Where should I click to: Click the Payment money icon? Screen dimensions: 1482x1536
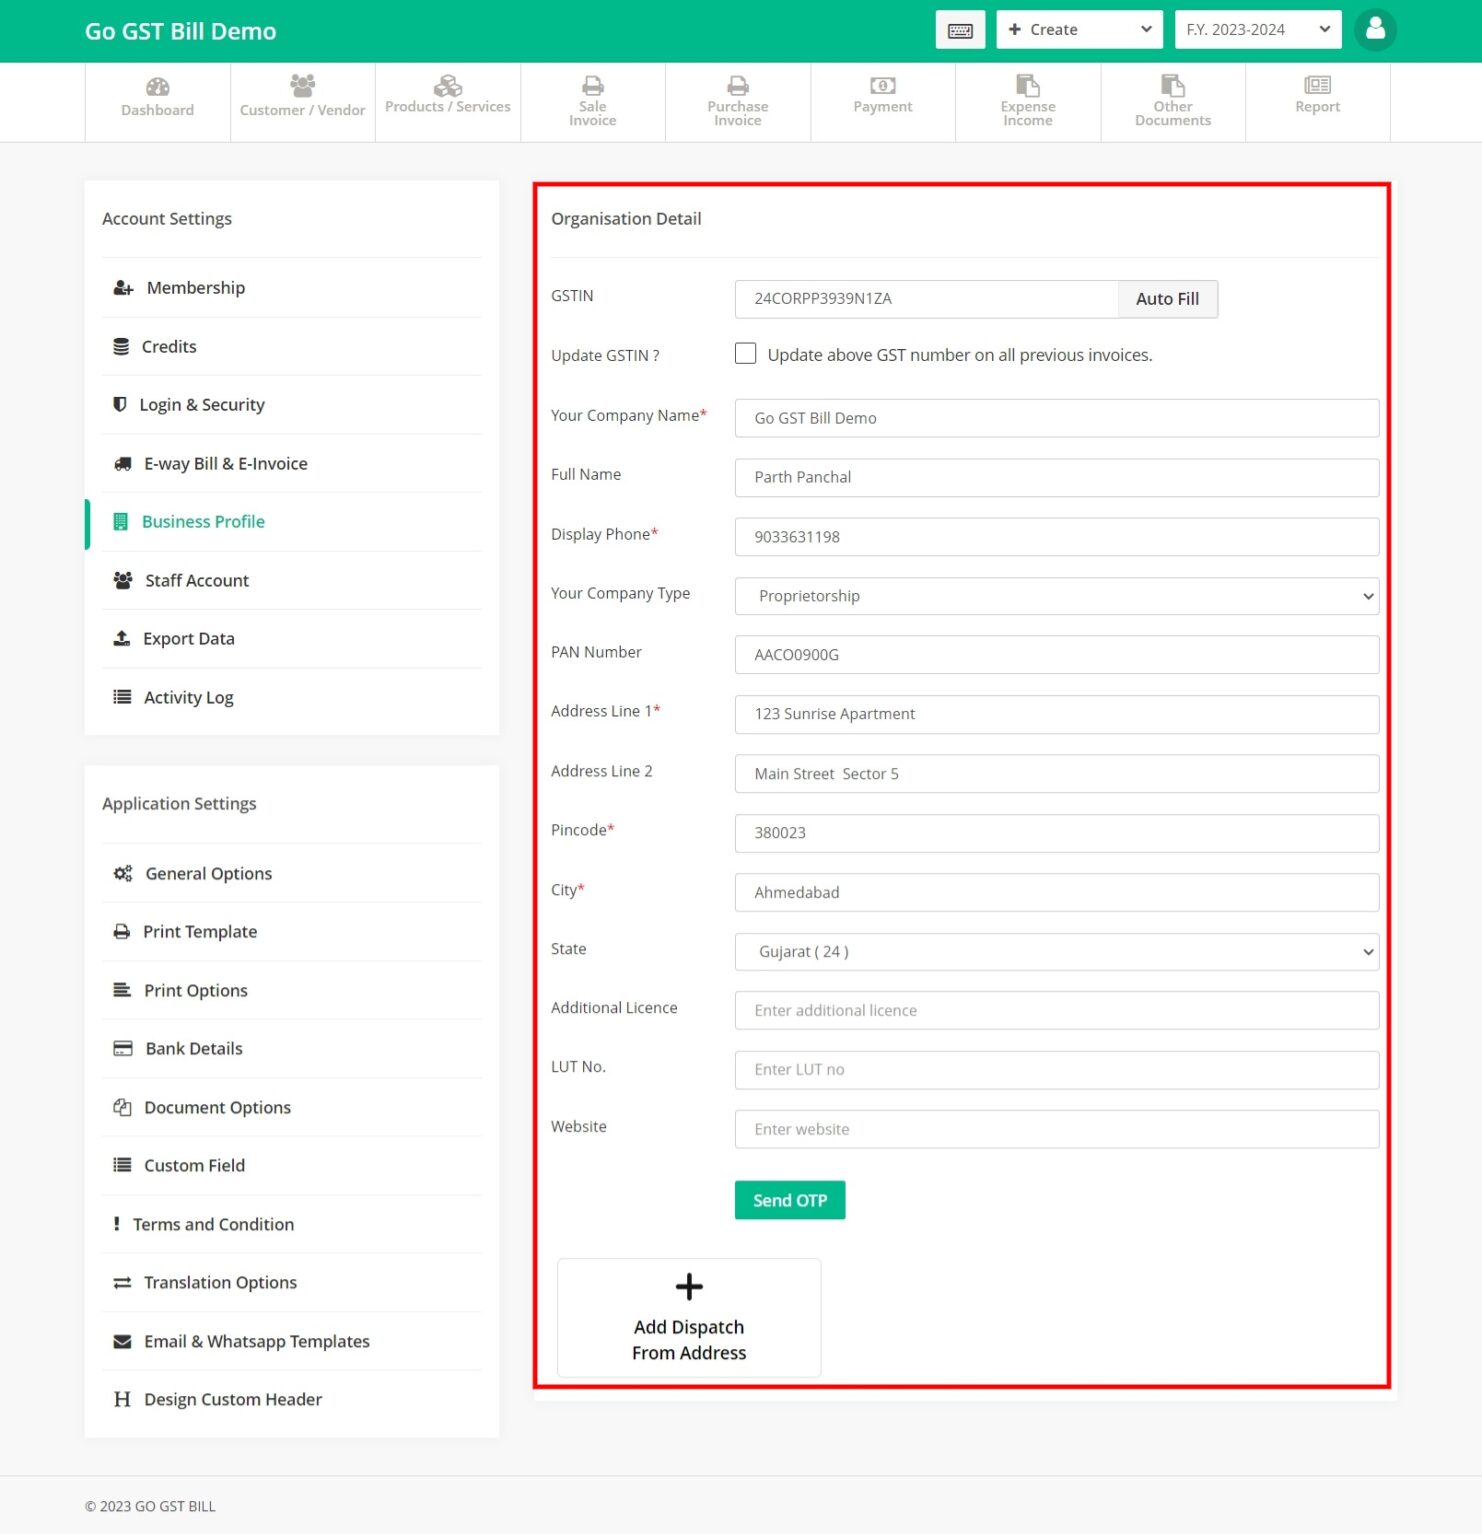882,86
